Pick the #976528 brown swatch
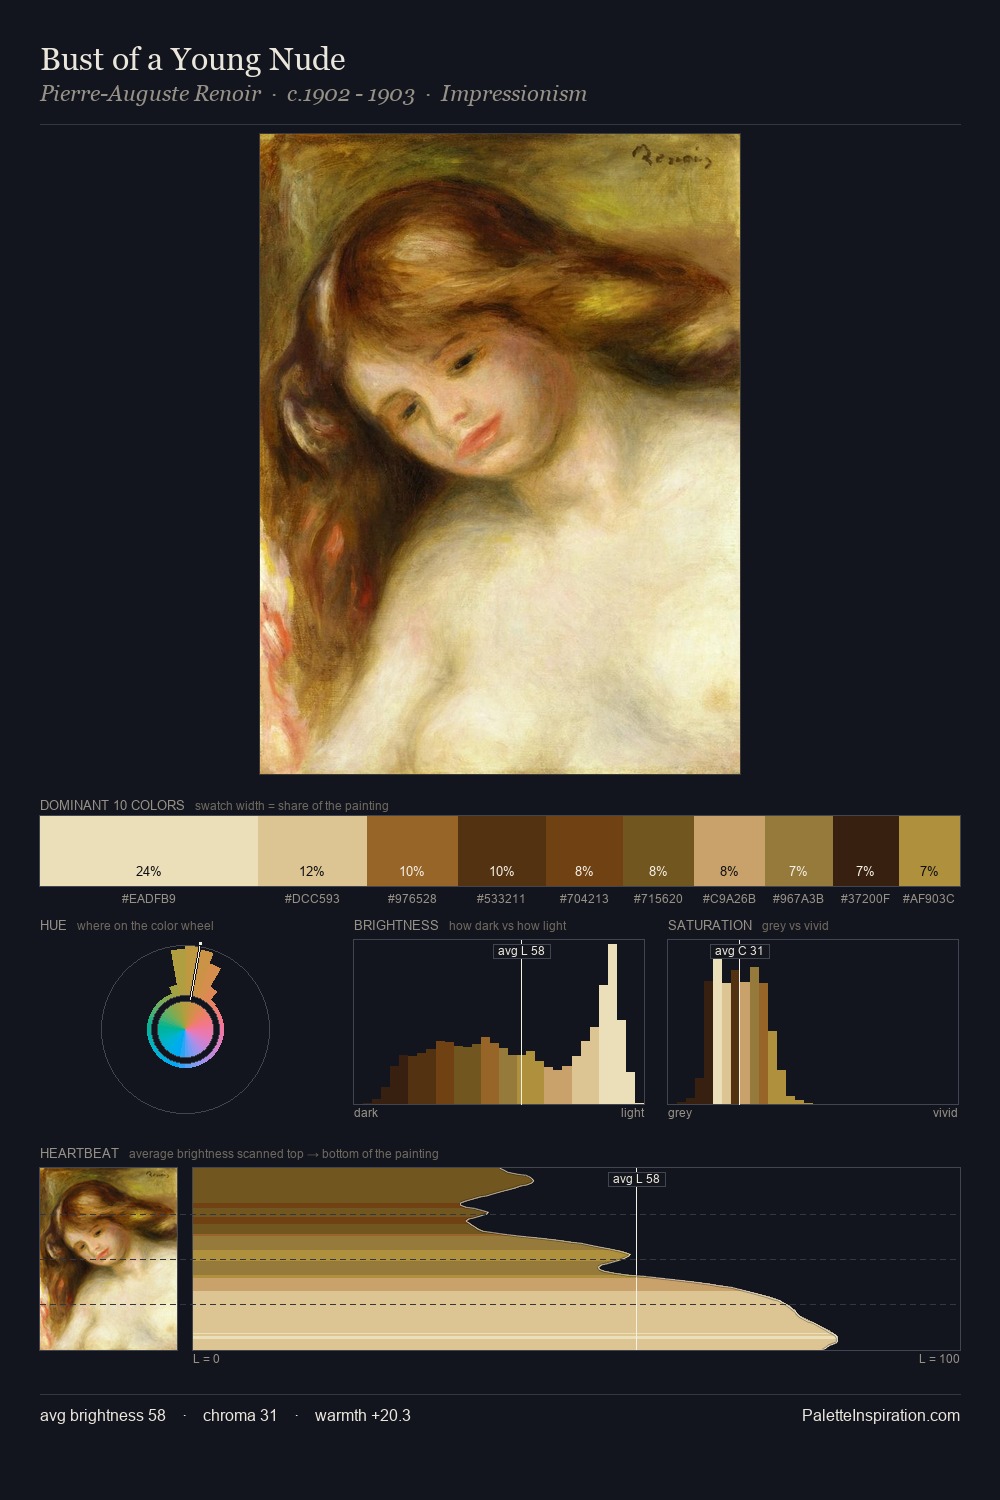This screenshot has height=1500, width=1000. [x=412, y=851]
